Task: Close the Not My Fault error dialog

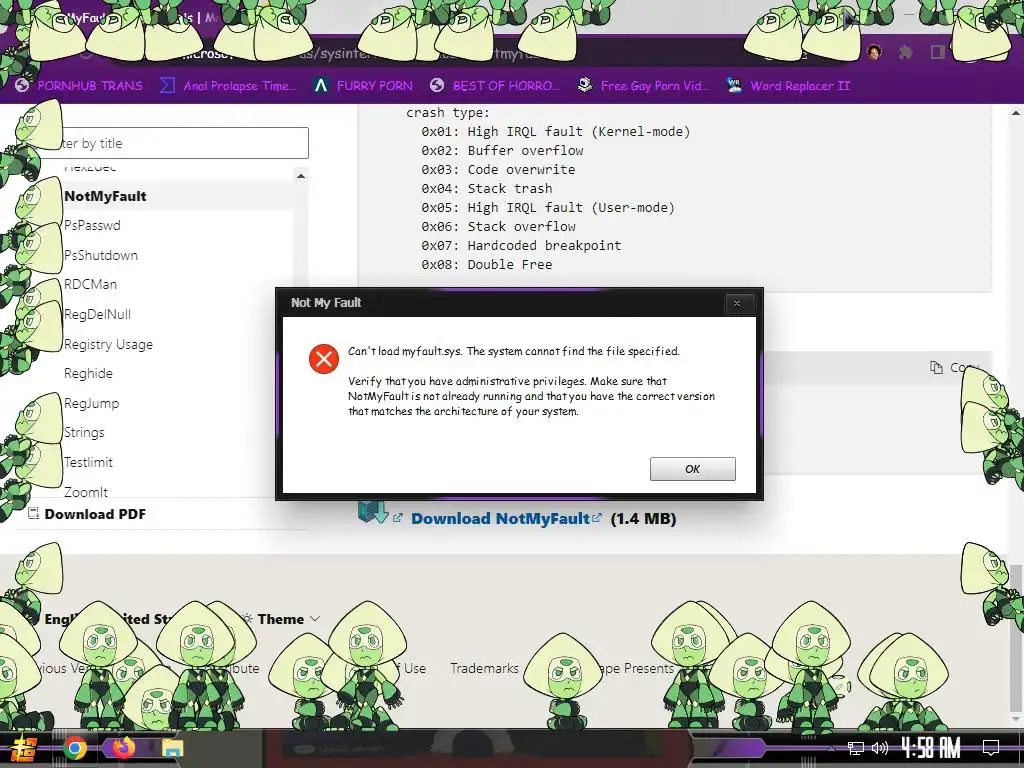Action: point(737,303)
